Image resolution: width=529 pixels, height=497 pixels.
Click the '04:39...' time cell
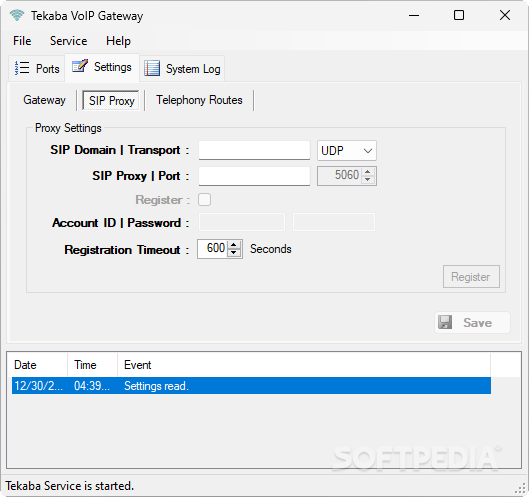92,386
